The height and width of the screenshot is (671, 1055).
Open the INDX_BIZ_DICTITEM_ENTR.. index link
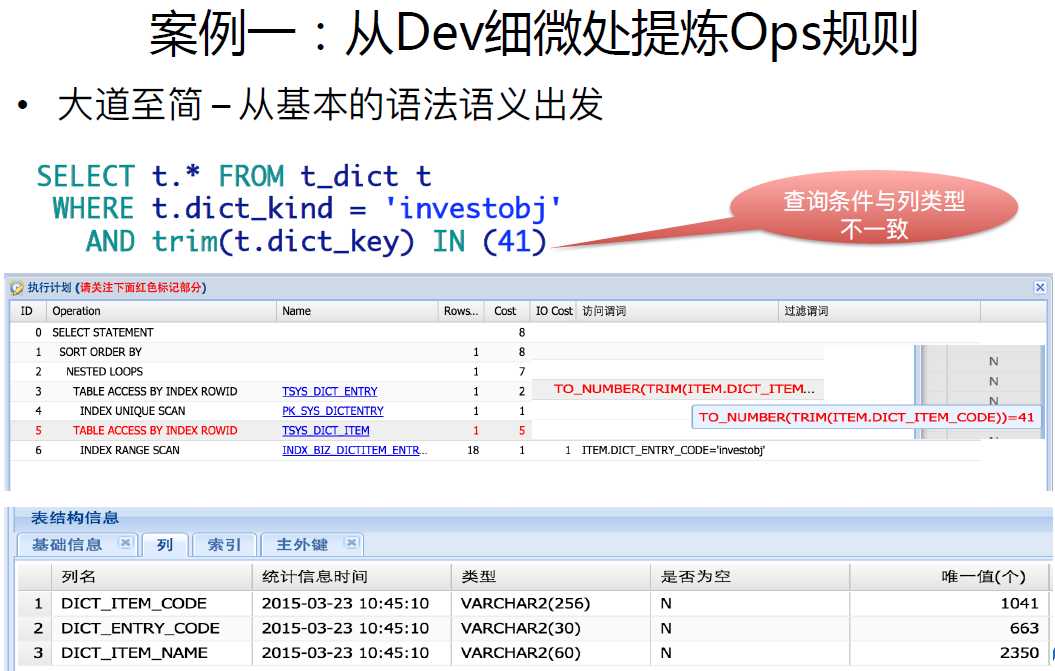pos(355,450)
